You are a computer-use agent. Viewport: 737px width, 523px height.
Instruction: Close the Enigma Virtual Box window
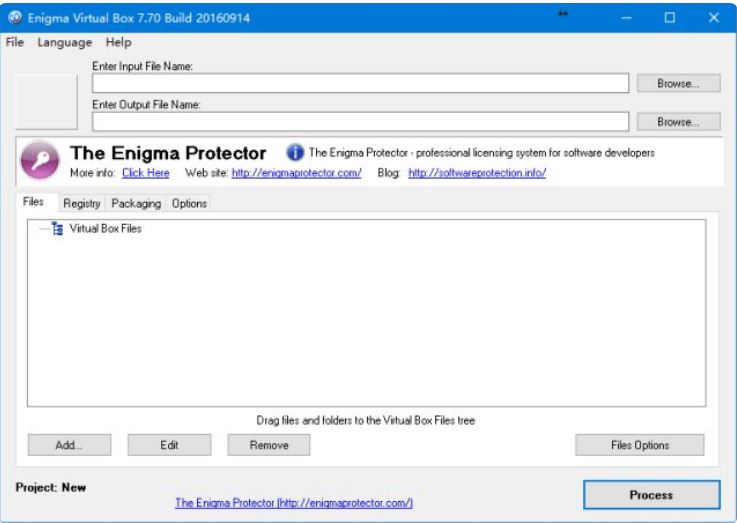pyautogui.click(x=713, y=18)
